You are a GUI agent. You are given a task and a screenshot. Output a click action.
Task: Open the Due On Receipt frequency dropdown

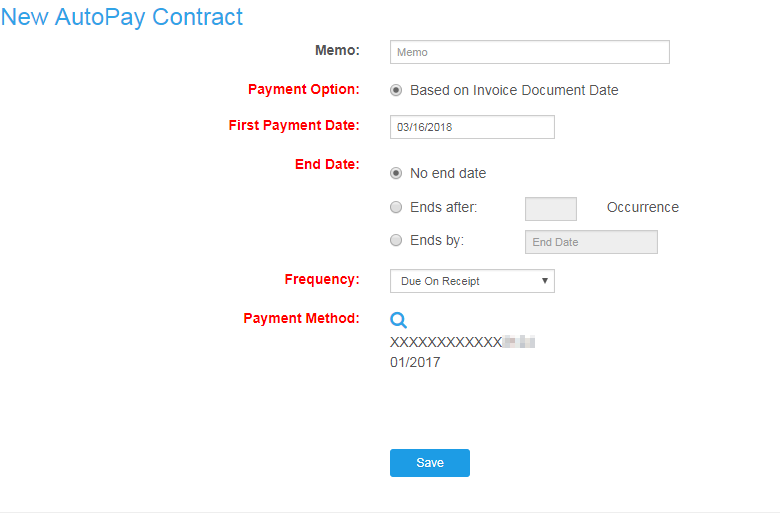coord(472,281)
